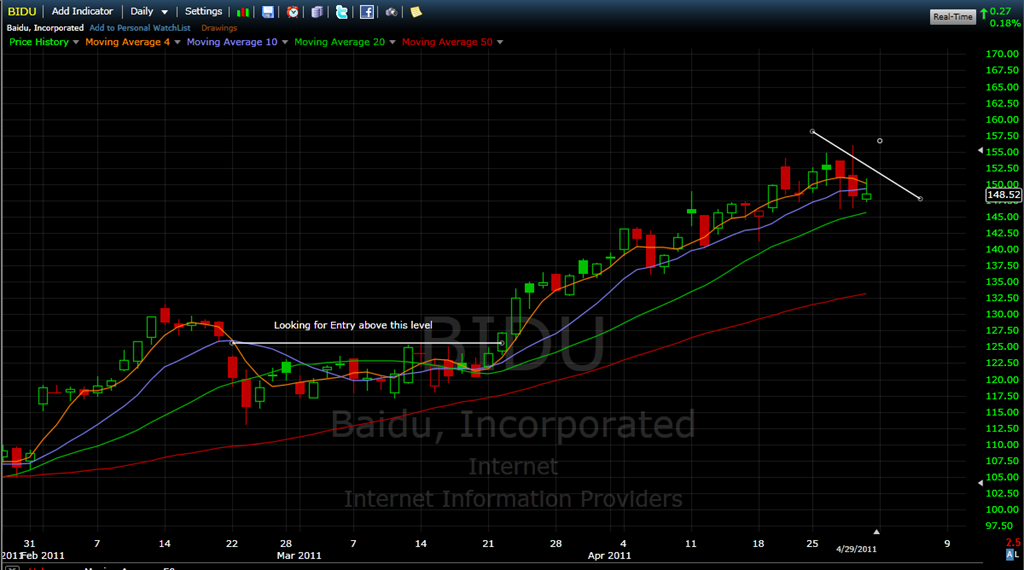The width and height of the screenshot is (1024, 570).
Task: Toggle the Real-Time button
Action: [x=953, y=17]
